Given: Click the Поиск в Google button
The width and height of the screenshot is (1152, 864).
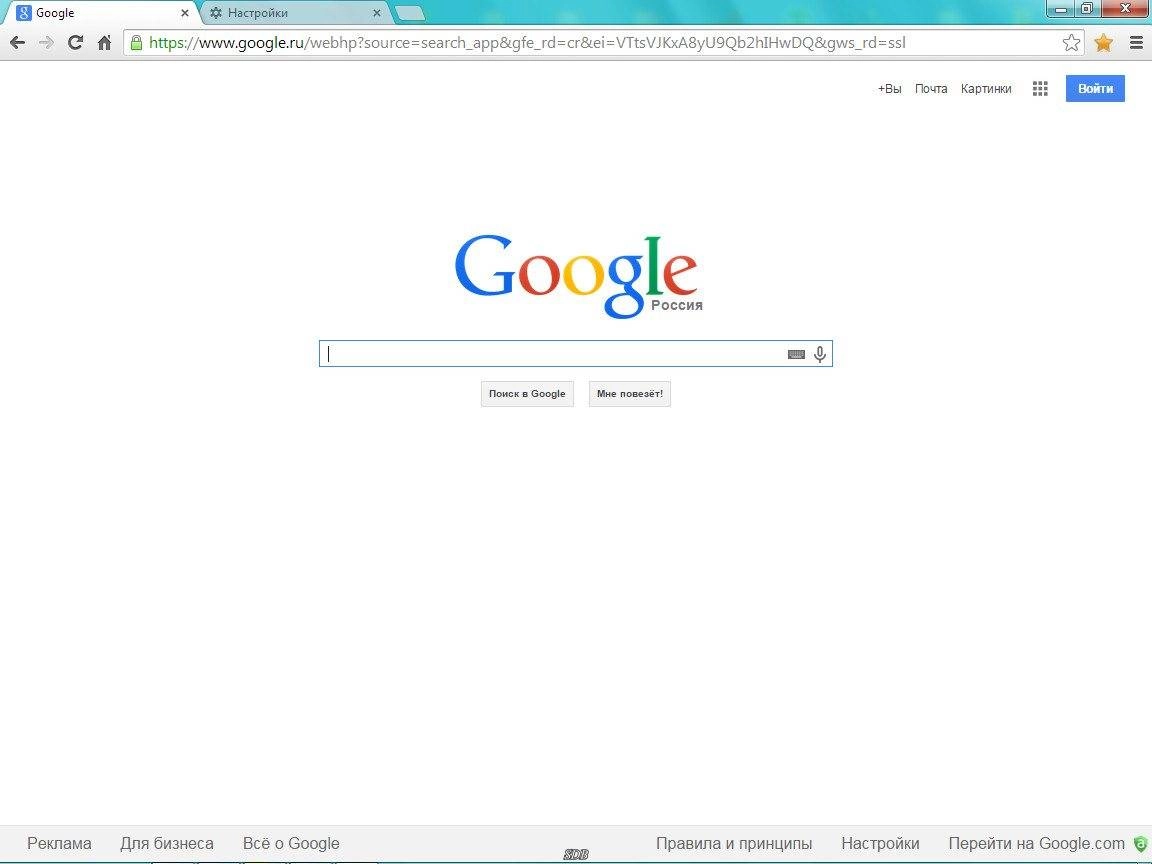Looking at the screenshot, I should click(x=527, y=394).
